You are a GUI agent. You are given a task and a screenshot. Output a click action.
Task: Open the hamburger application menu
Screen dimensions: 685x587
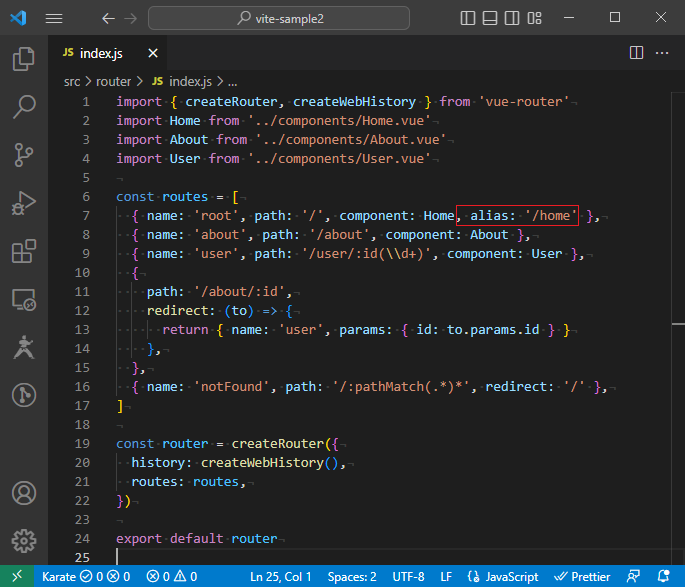coord(54,18)
